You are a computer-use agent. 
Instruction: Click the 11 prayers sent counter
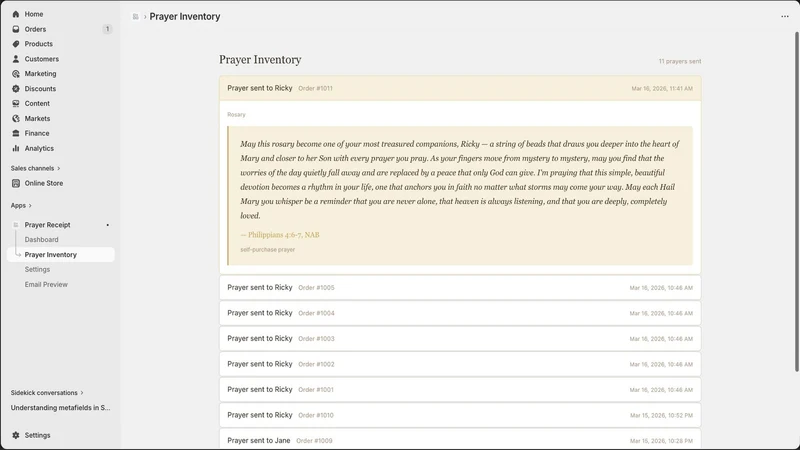point(680,61)
